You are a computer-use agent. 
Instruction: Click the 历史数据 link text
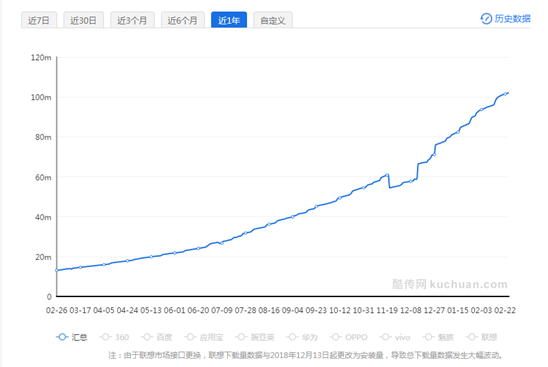click(512, 19)
